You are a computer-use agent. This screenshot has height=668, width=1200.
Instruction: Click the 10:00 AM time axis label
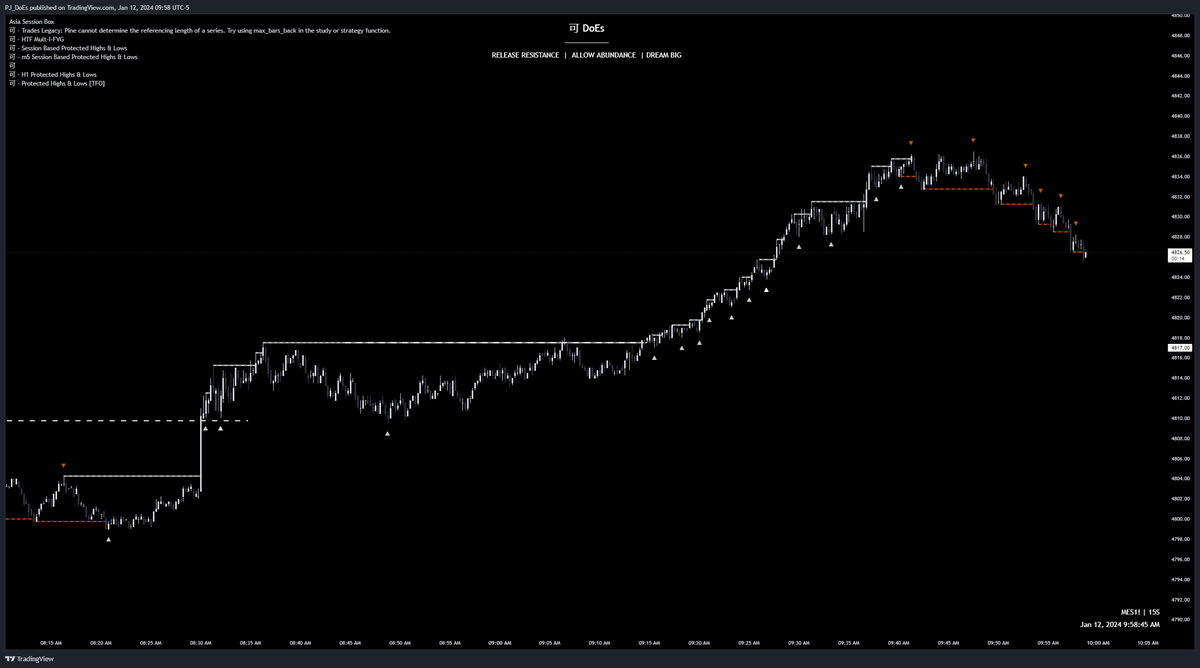pos(1097,644)
